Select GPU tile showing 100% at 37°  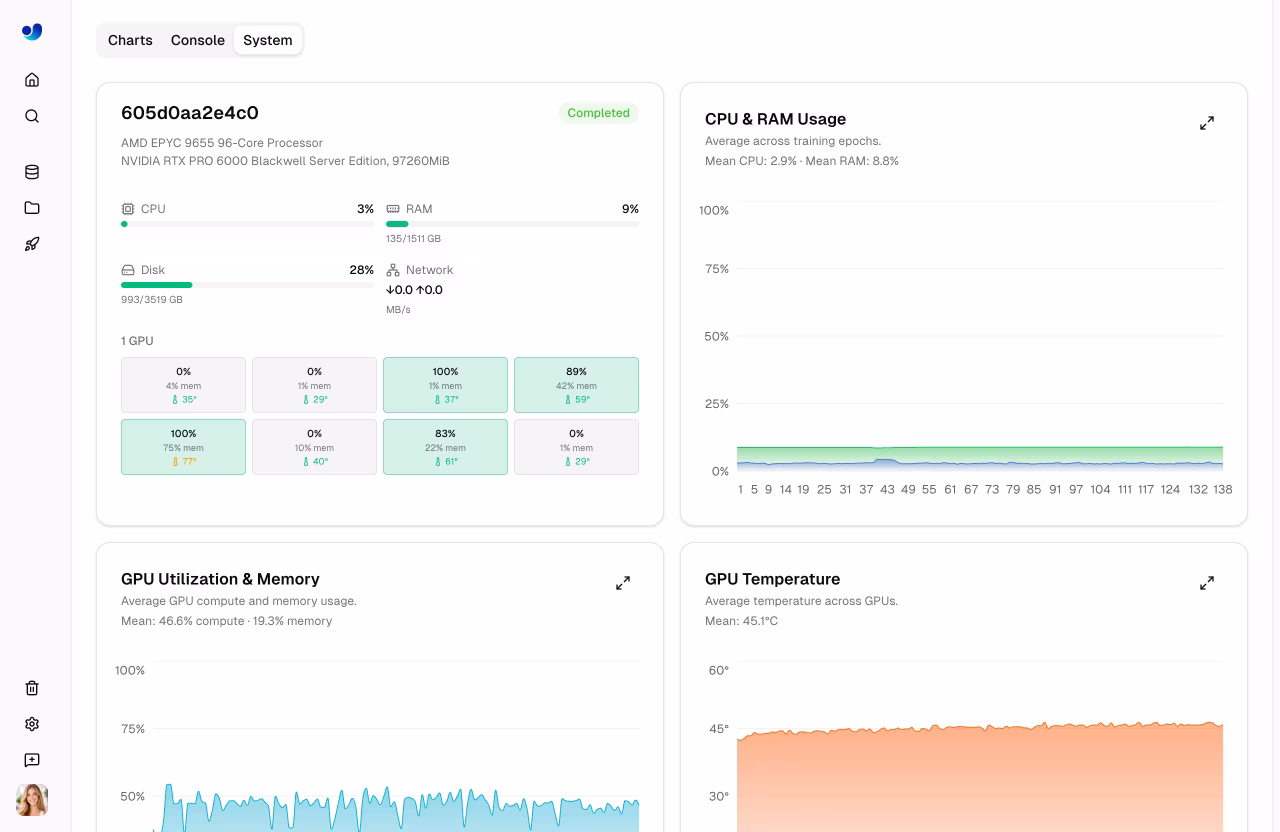(445, 385)
